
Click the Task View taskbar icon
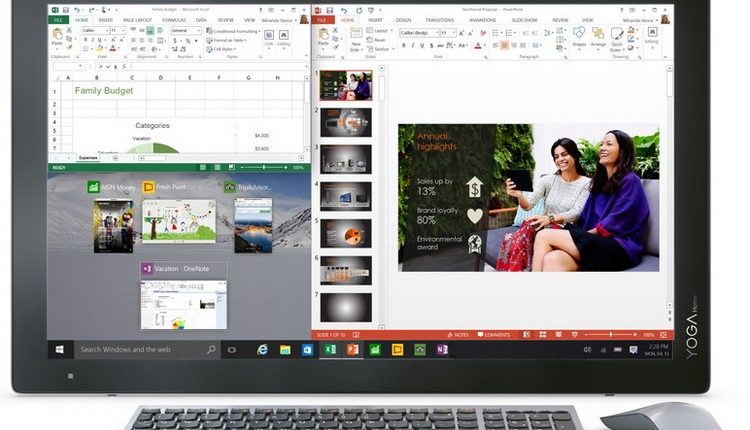[232, 350]
